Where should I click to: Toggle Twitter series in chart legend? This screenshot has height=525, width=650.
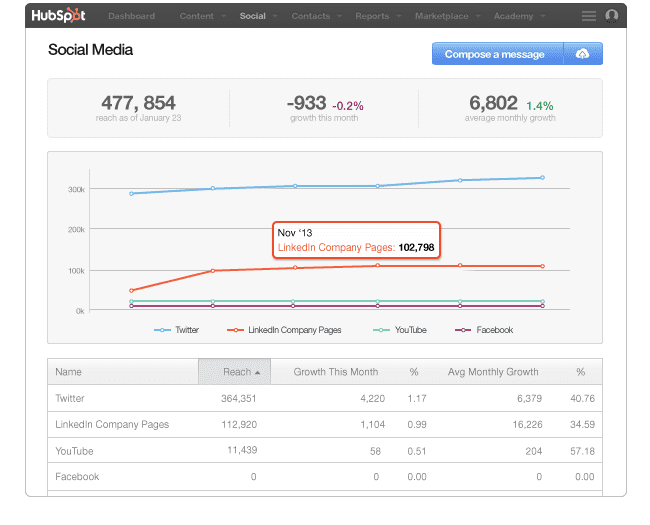click(x=177, y=330)
